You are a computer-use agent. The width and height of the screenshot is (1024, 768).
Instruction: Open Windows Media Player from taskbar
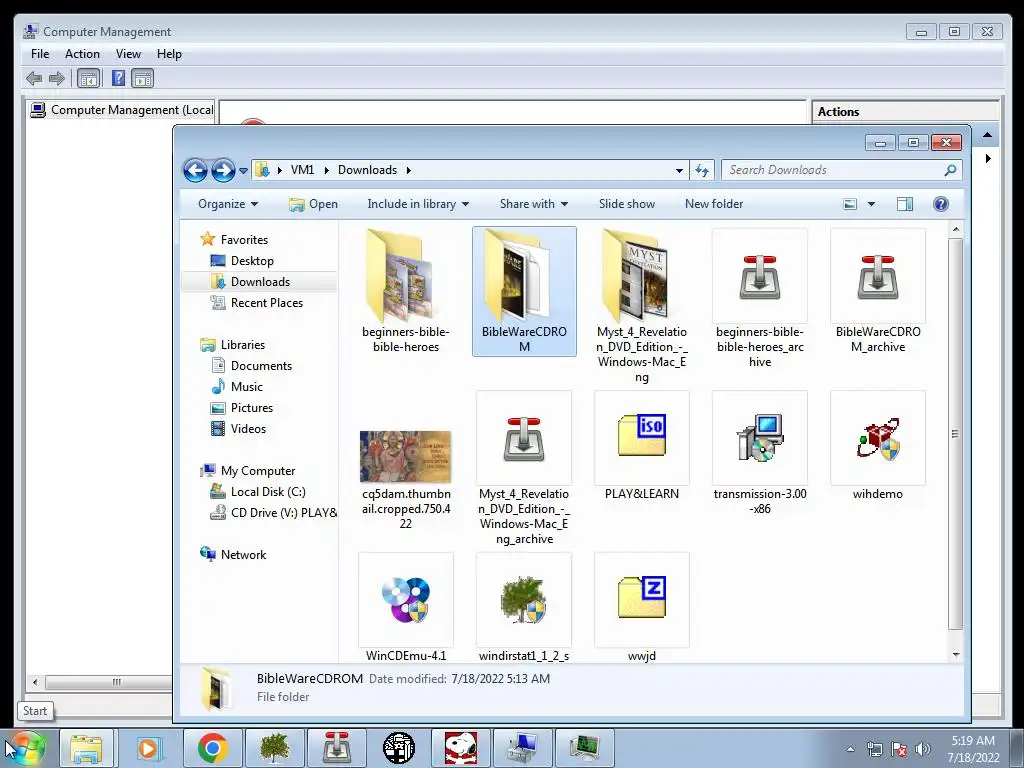148,748
